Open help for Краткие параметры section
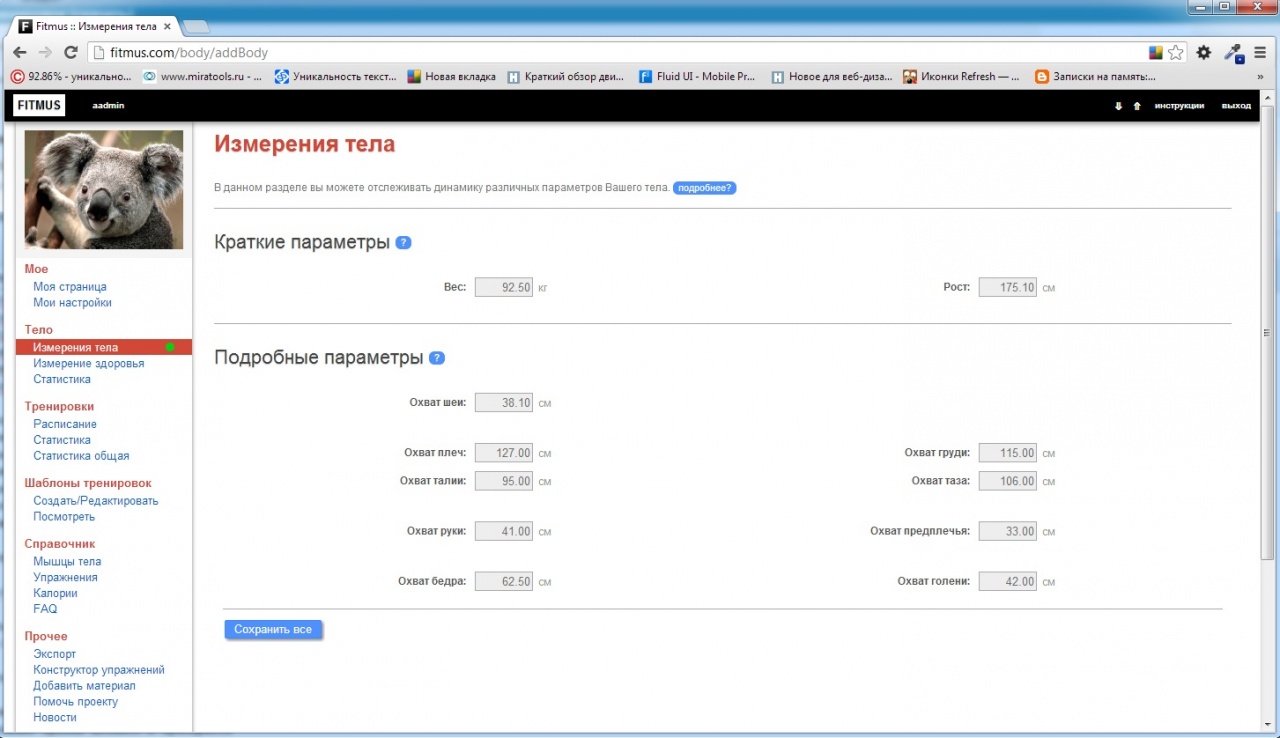Screen dimensions: 1280x738 (403, 242)
